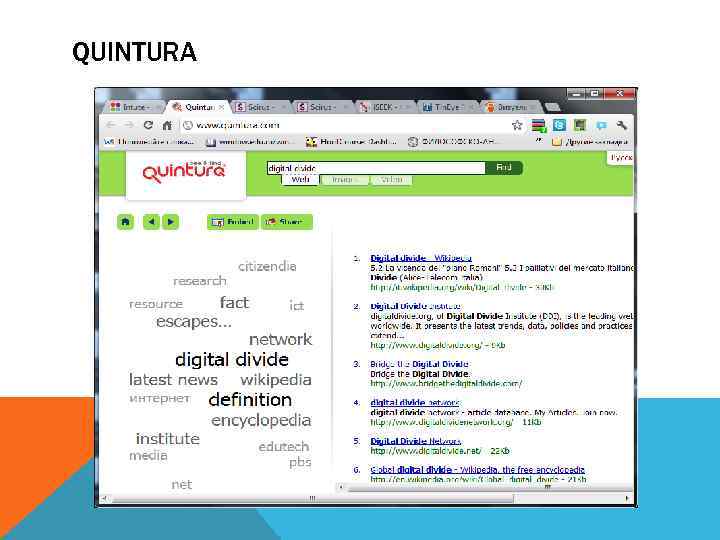The height and width of the screenshot is (540, 720).
Task: Click 'escapes...' in the tag cloud
Action: tap(194, 321)
